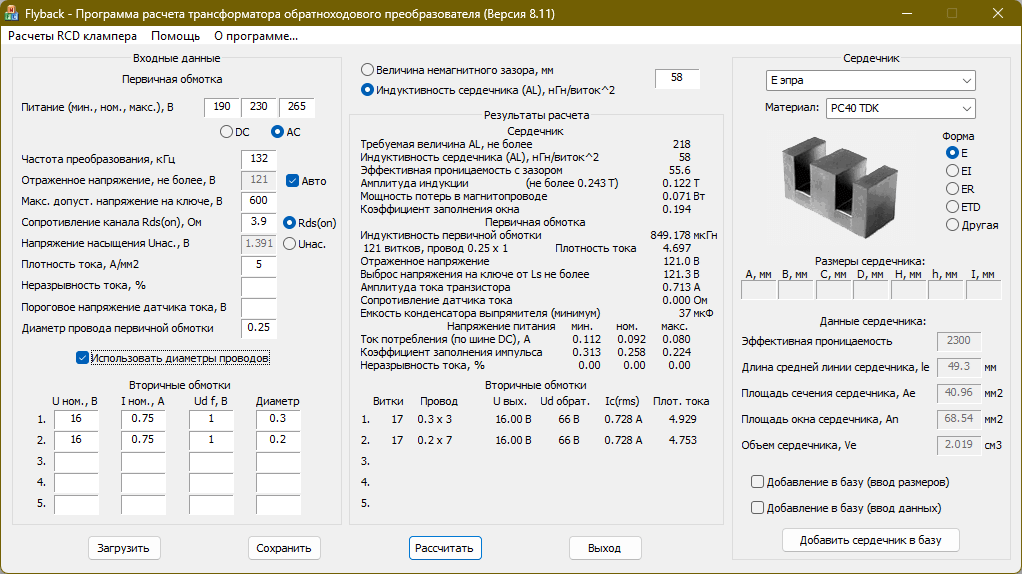Click secondary 1 I ном. field
This screenshot has height=574, width=1022.
click(x=143, y=420)
